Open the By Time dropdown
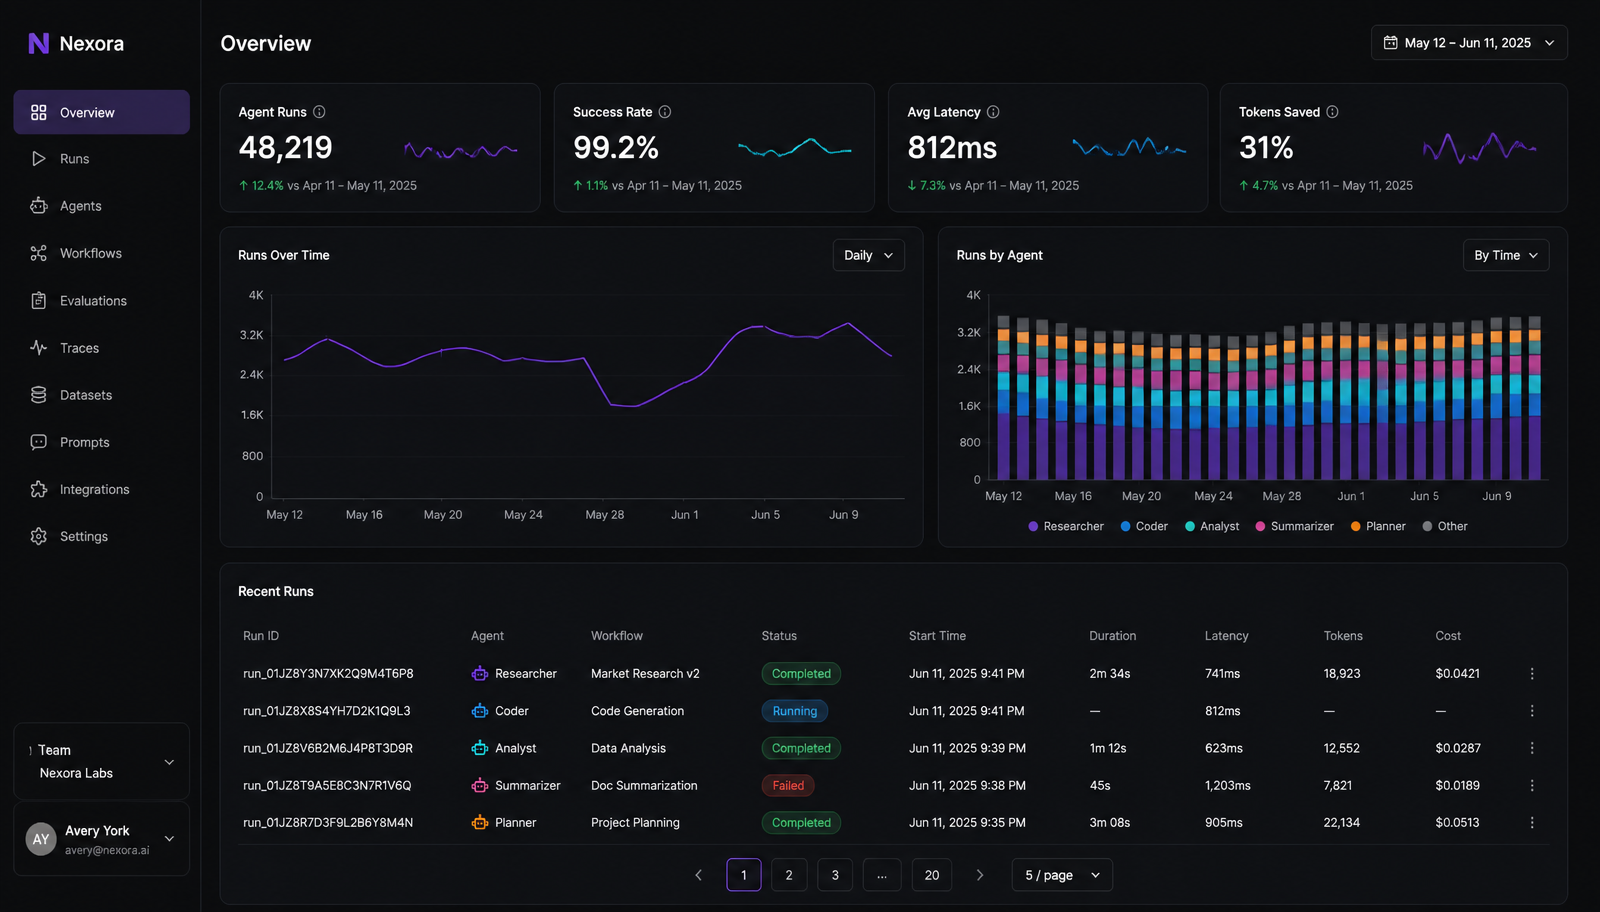The height and width of the screenshot is (912, 1600). (x=1506, y=255)
